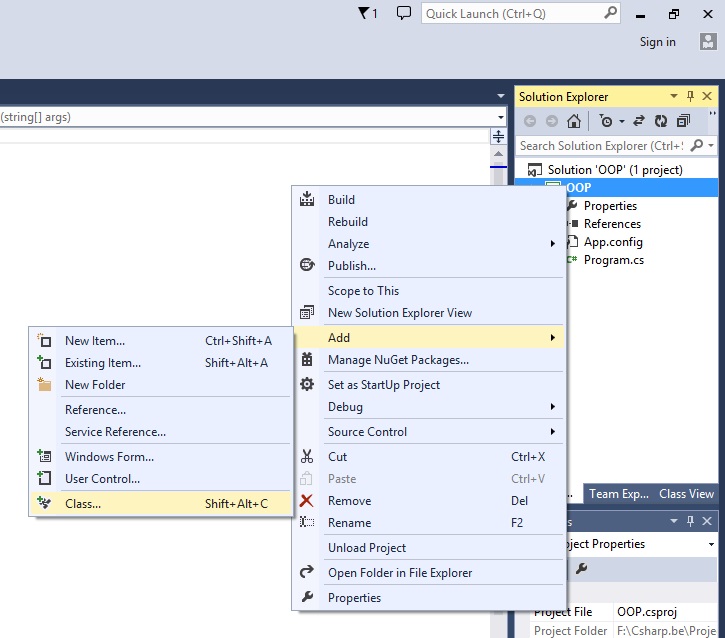The height and width of the screenshot is (638, 725).
Task: Select References node in Solution Explorer
Action: [x=612, y=224]
